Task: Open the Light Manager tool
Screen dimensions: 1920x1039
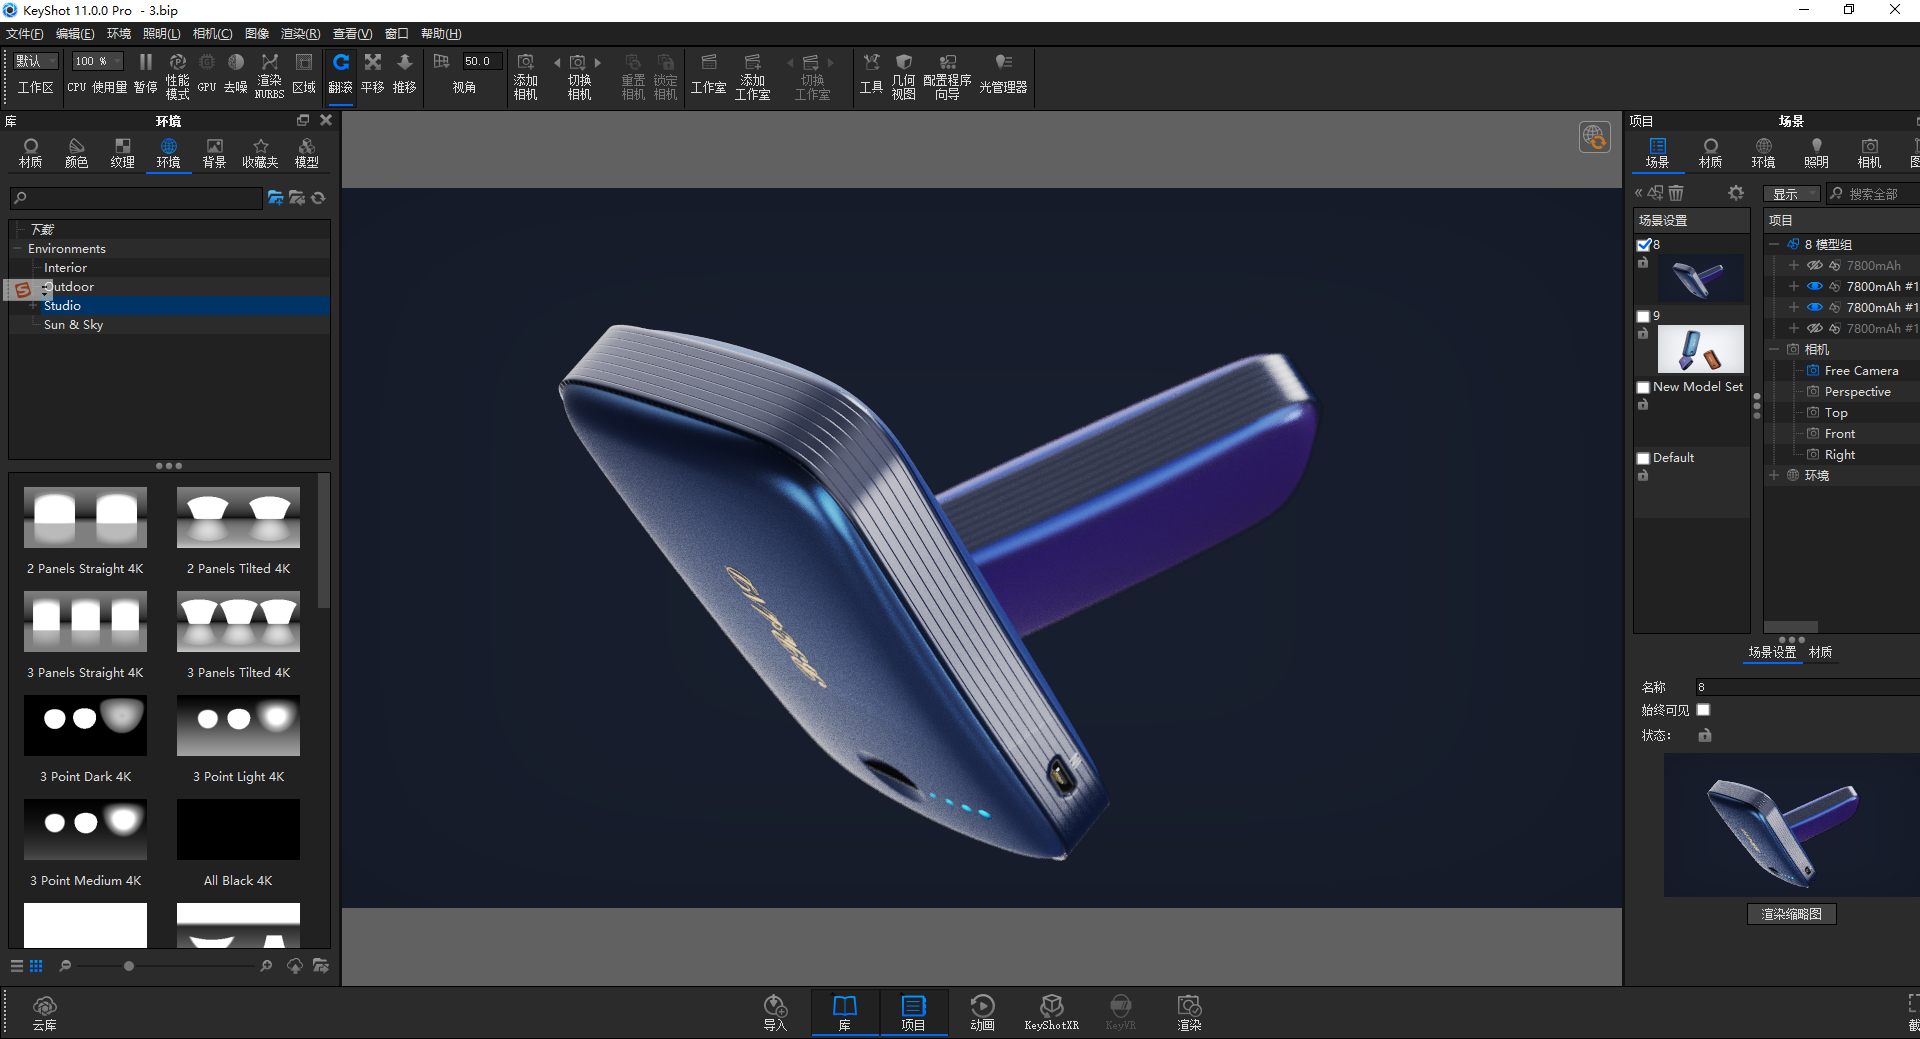Action: (1003, 72)
